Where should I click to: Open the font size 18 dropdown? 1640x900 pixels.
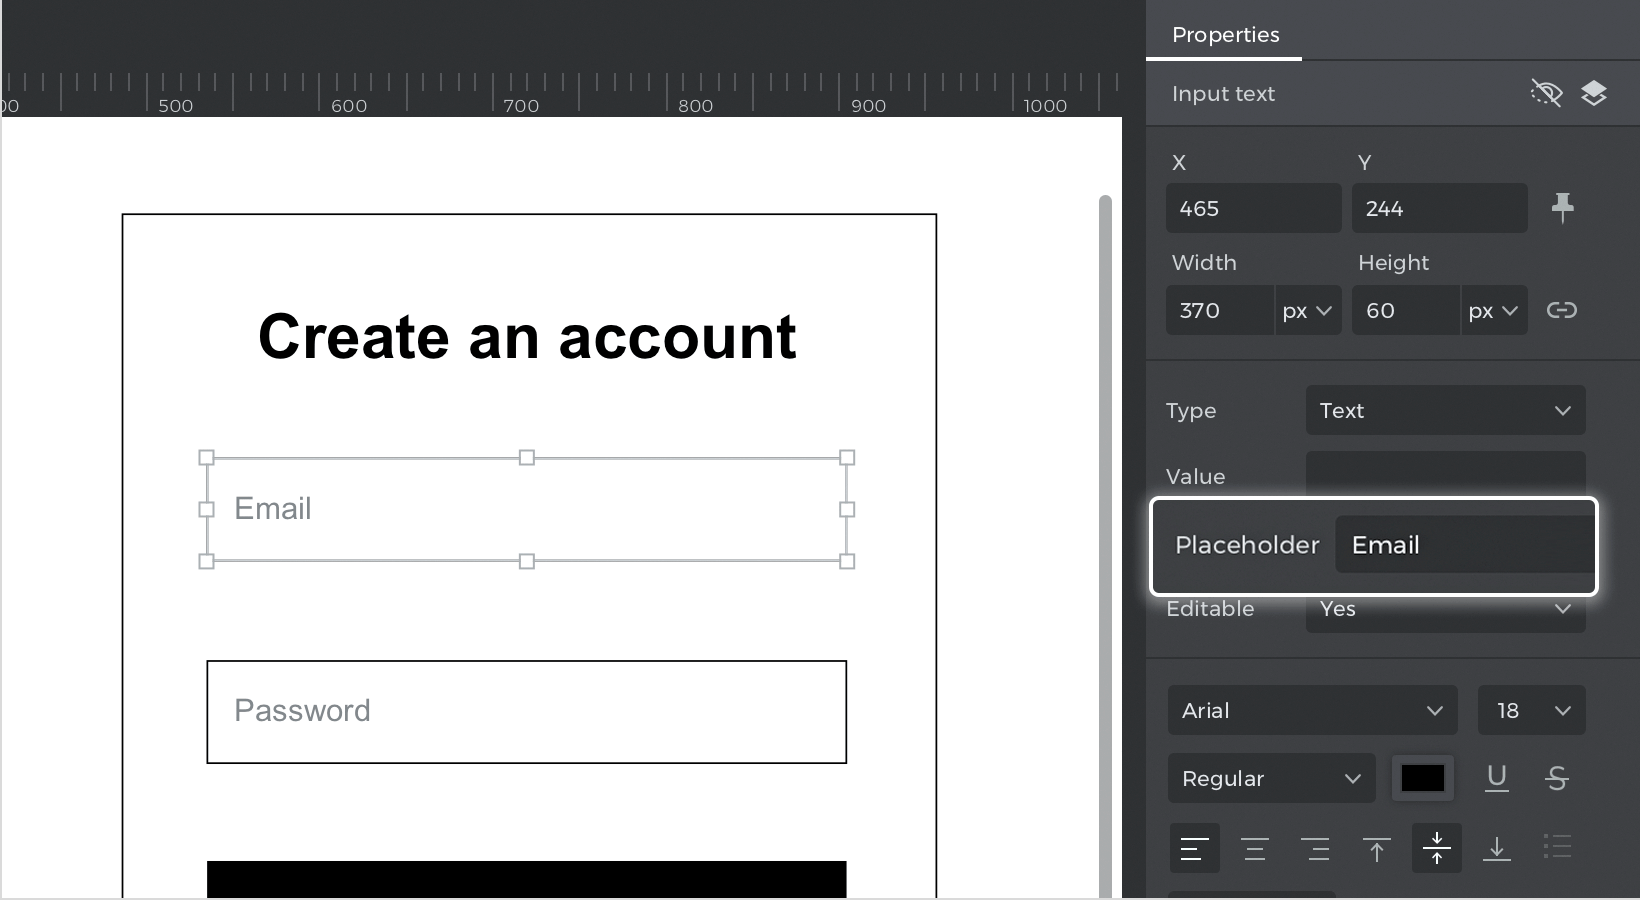[x=1531, y=710]
